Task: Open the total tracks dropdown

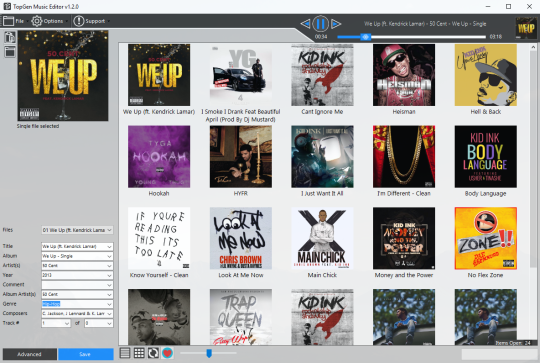Action: pos(110,323)
